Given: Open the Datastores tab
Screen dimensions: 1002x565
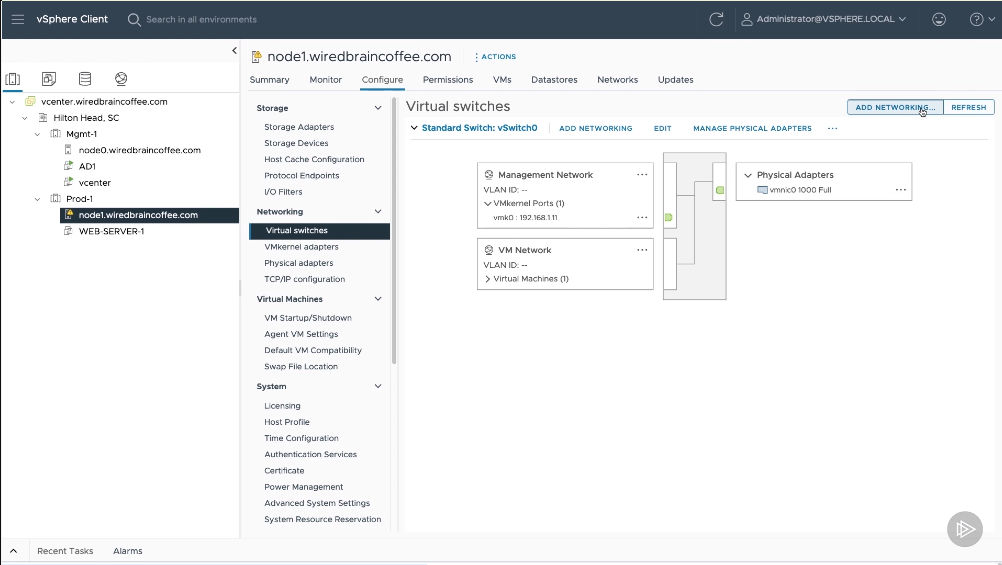Looking at the screenshot, I should (554, 80).
